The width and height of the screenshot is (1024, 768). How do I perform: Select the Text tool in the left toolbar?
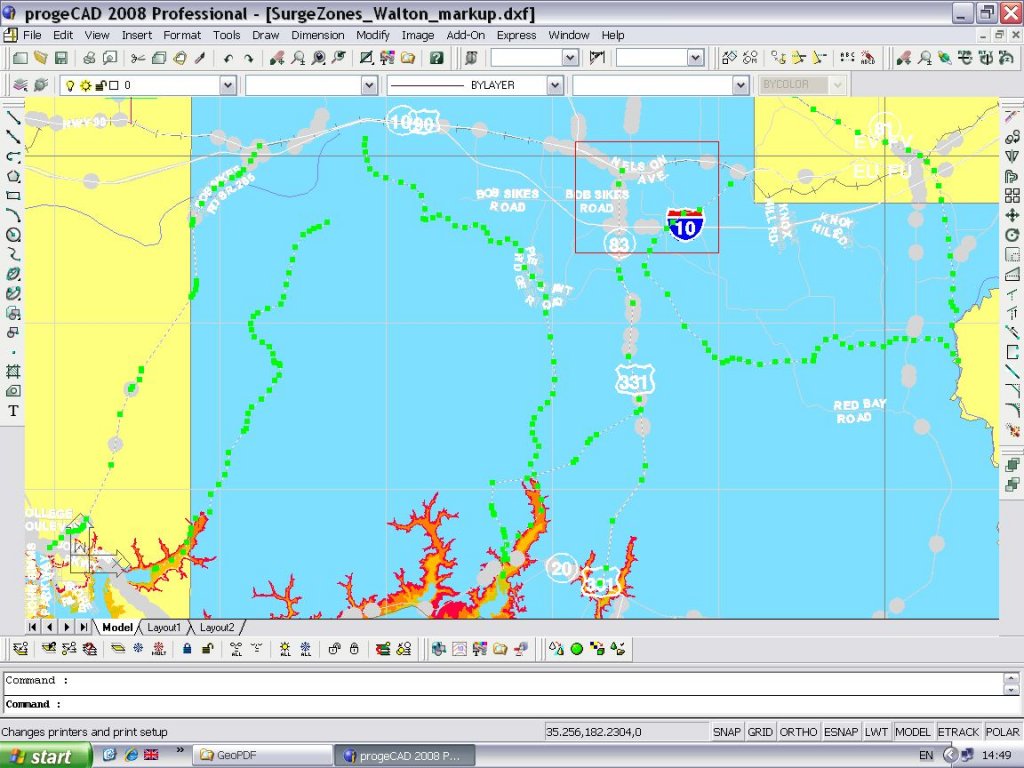click(13, 410)
